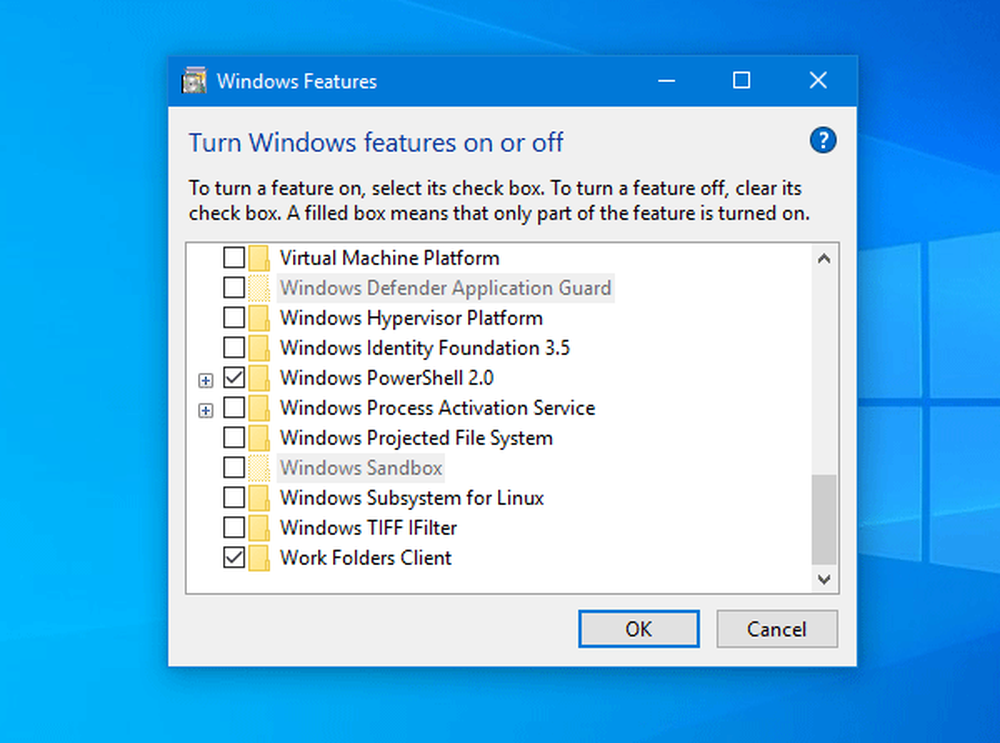The image size is (1000, 743).
Task: Uncheck the Windows PowerShell 2.0 checkbox
Action: 234,378
